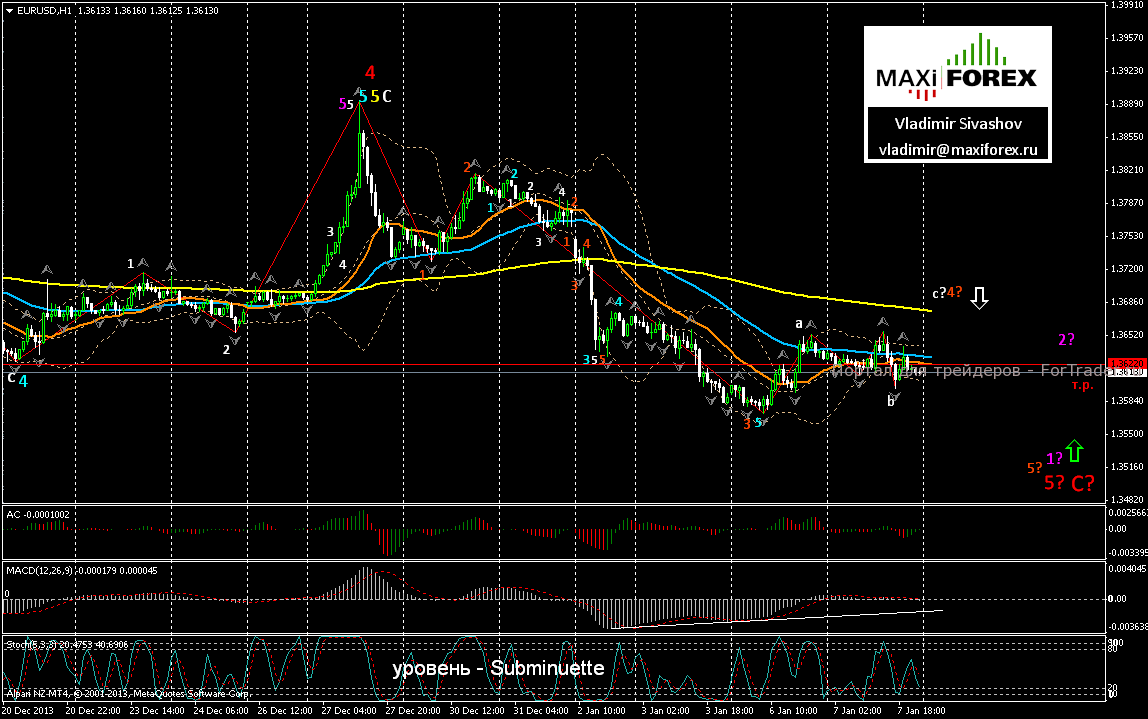This screenshot has height=719, width=1148.
Task: Click the Vladimir Sivashov name text
Action: tap(957, 123)
